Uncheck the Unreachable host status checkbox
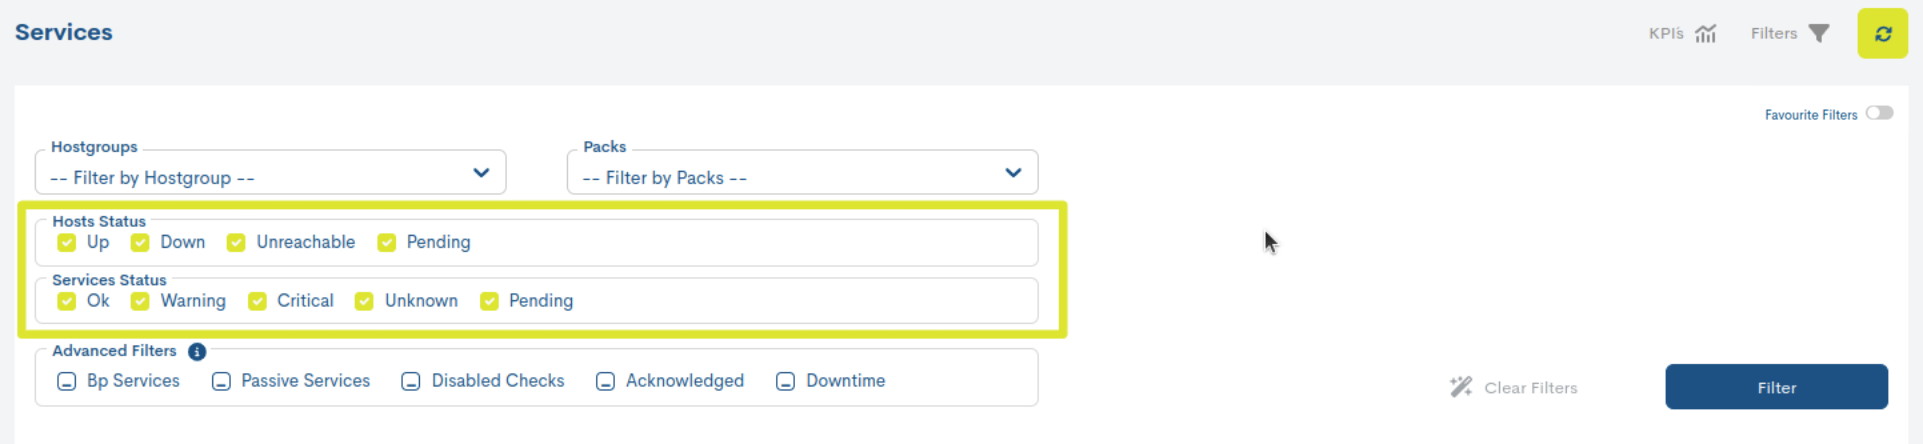 coord(236,242)
